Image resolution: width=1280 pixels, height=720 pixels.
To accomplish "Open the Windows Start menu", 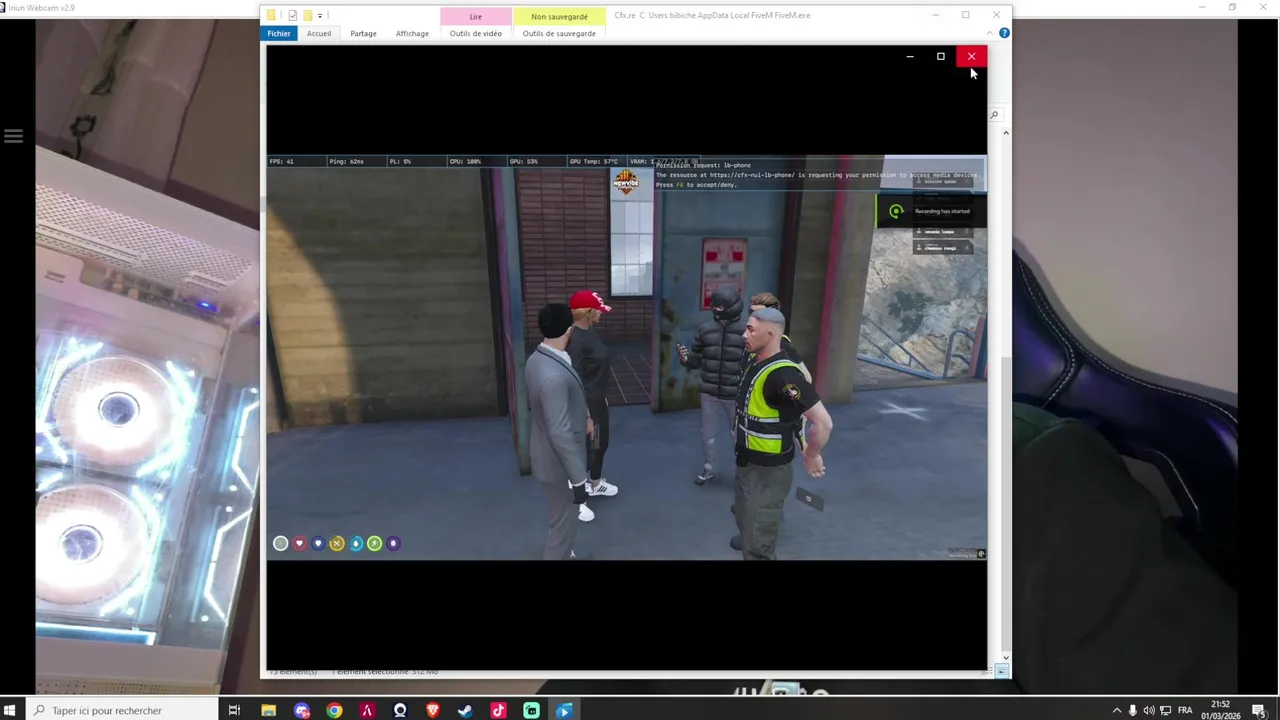I will (x=10, y=710).
